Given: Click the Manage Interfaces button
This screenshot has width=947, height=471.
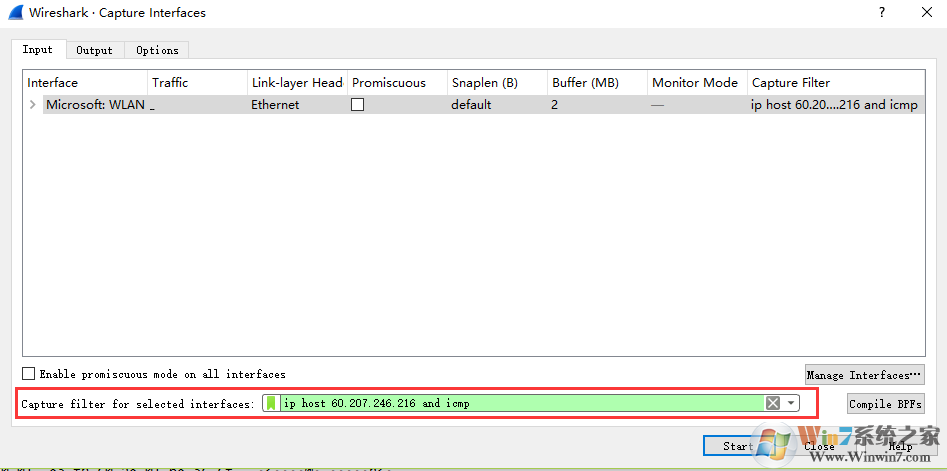Looking at the screenshot, I should point(864,375).
